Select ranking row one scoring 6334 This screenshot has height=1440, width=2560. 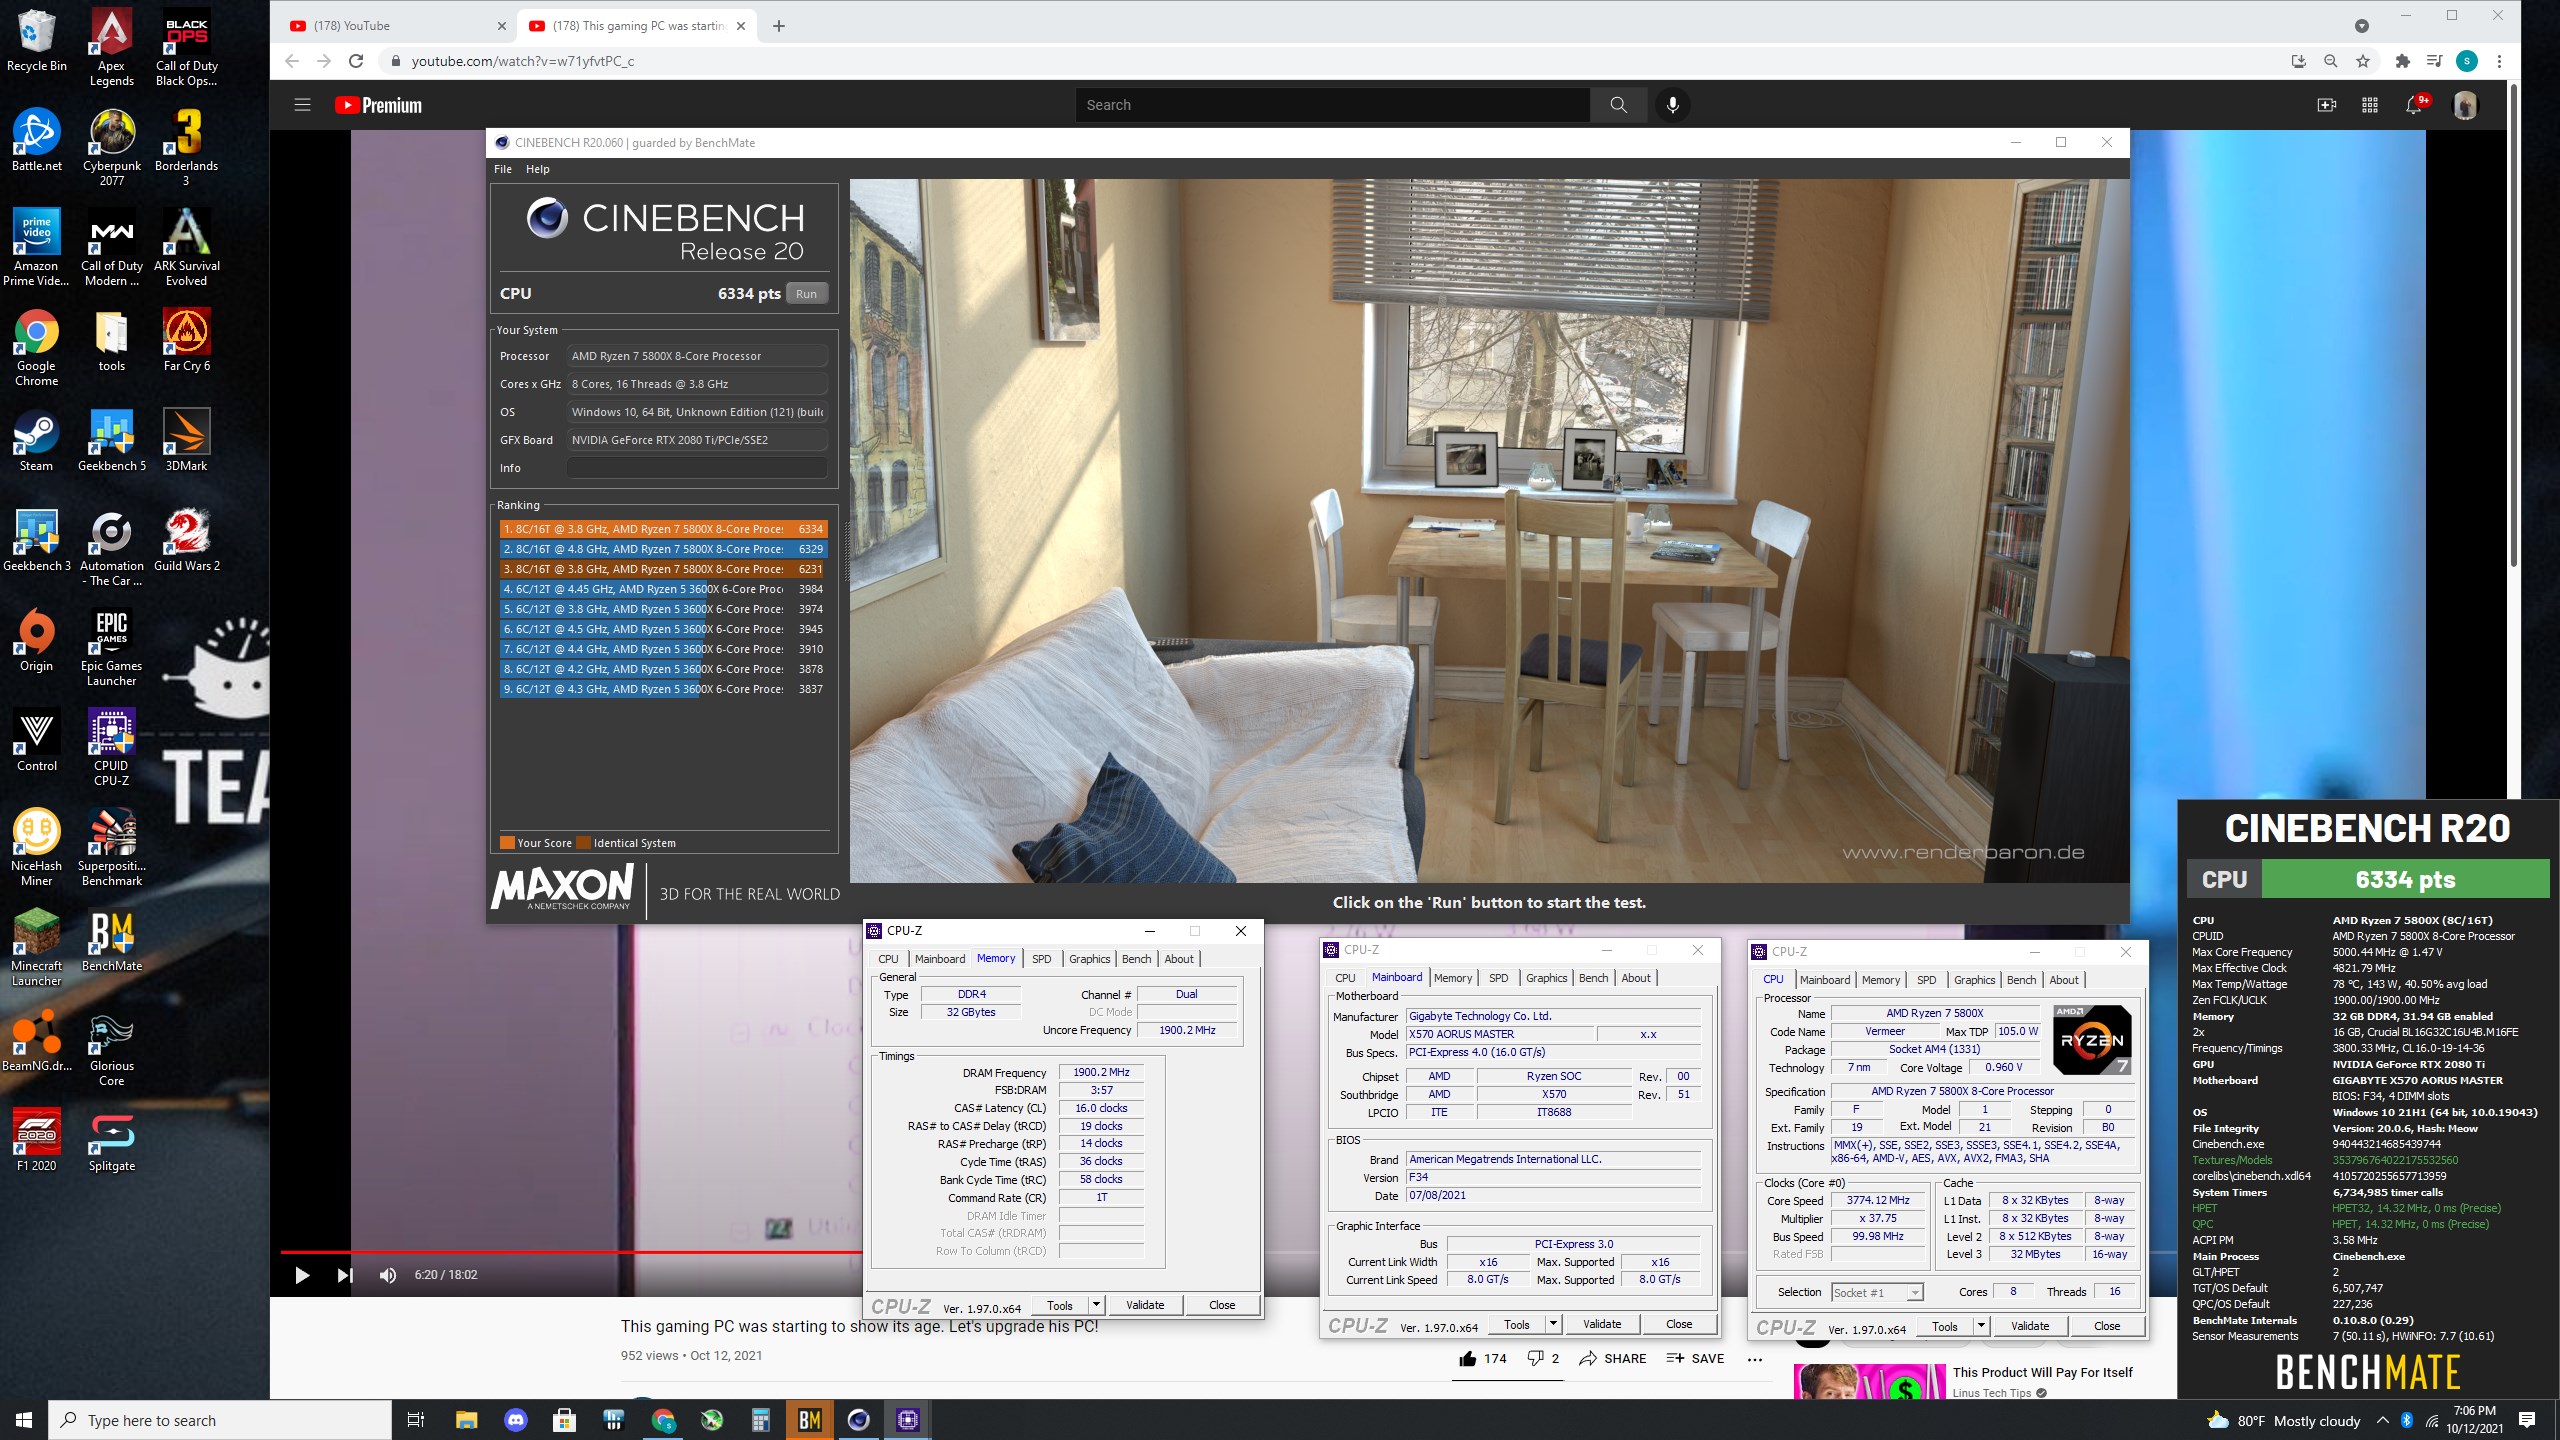point(663,529)
